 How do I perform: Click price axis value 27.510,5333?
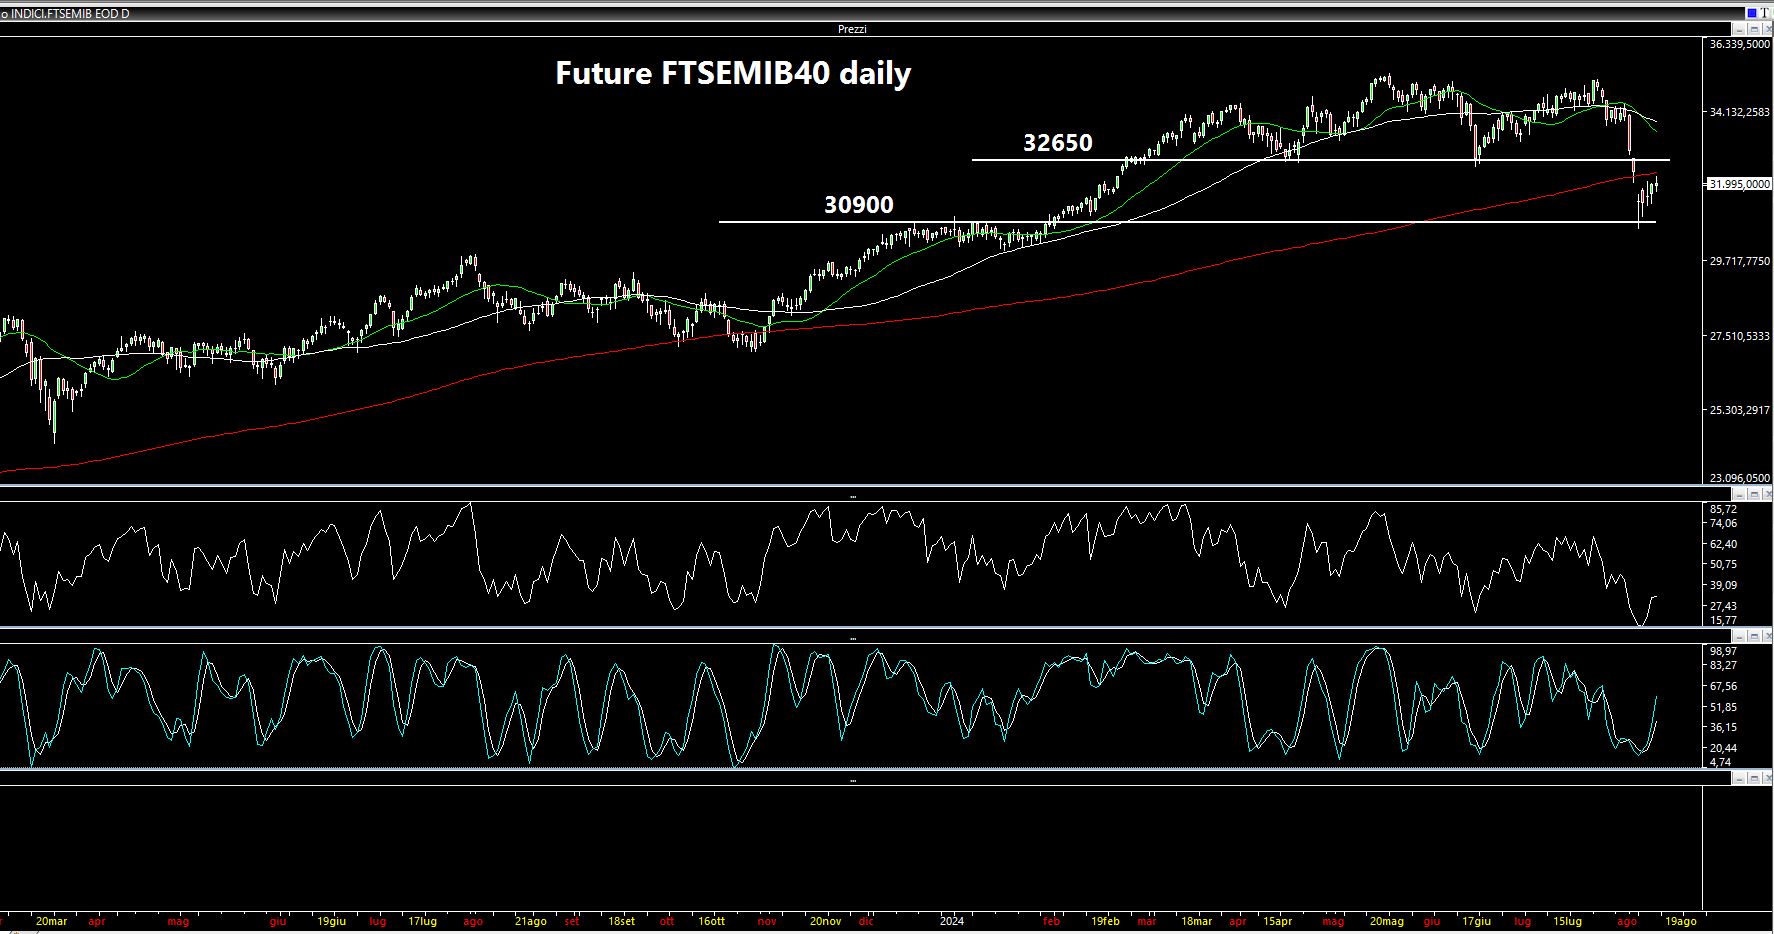click(1739, 336)
